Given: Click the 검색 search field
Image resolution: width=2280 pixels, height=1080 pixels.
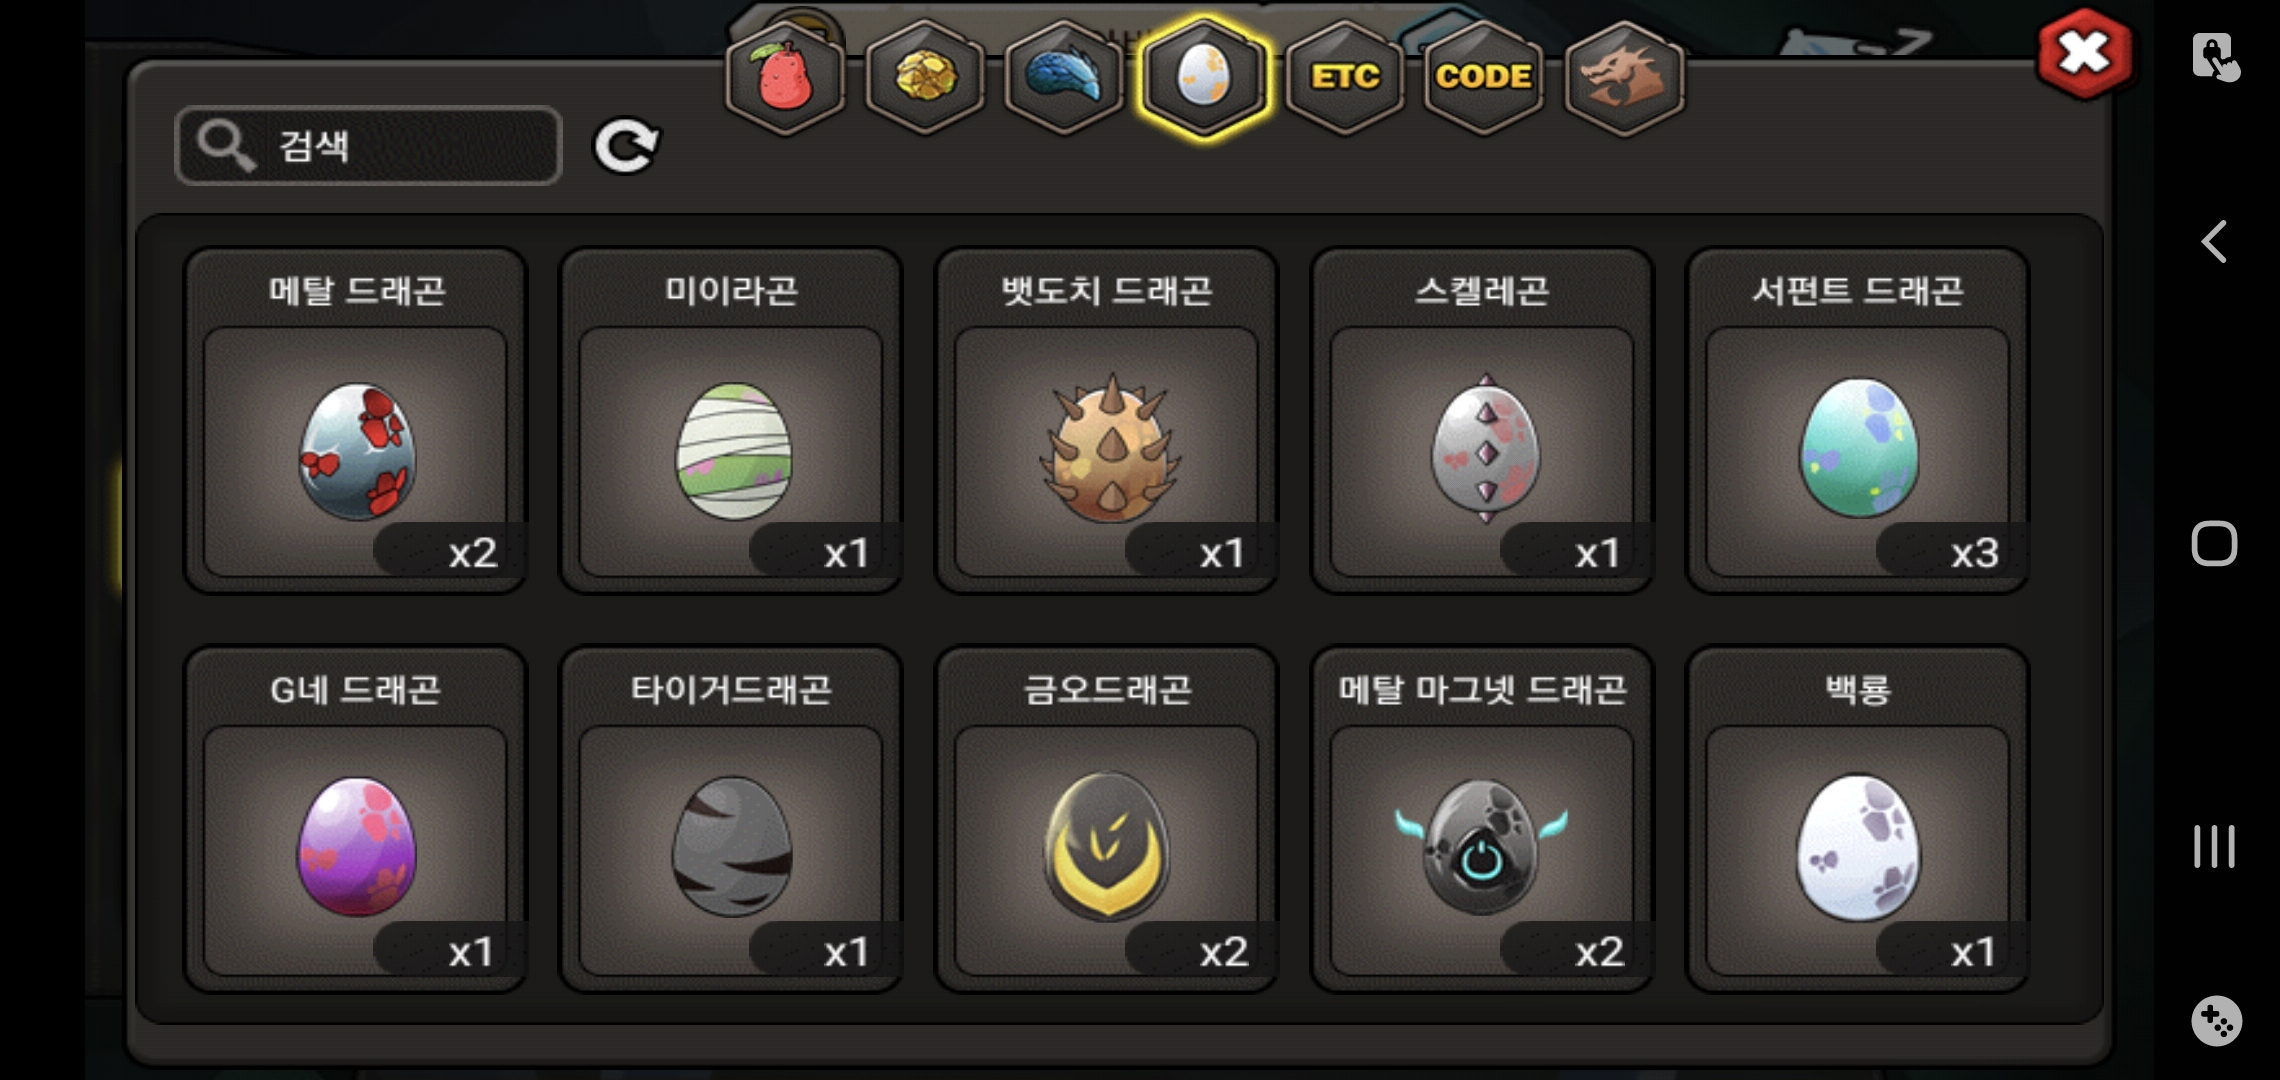Looking at the screenshot, I should (x=368, y=146).
